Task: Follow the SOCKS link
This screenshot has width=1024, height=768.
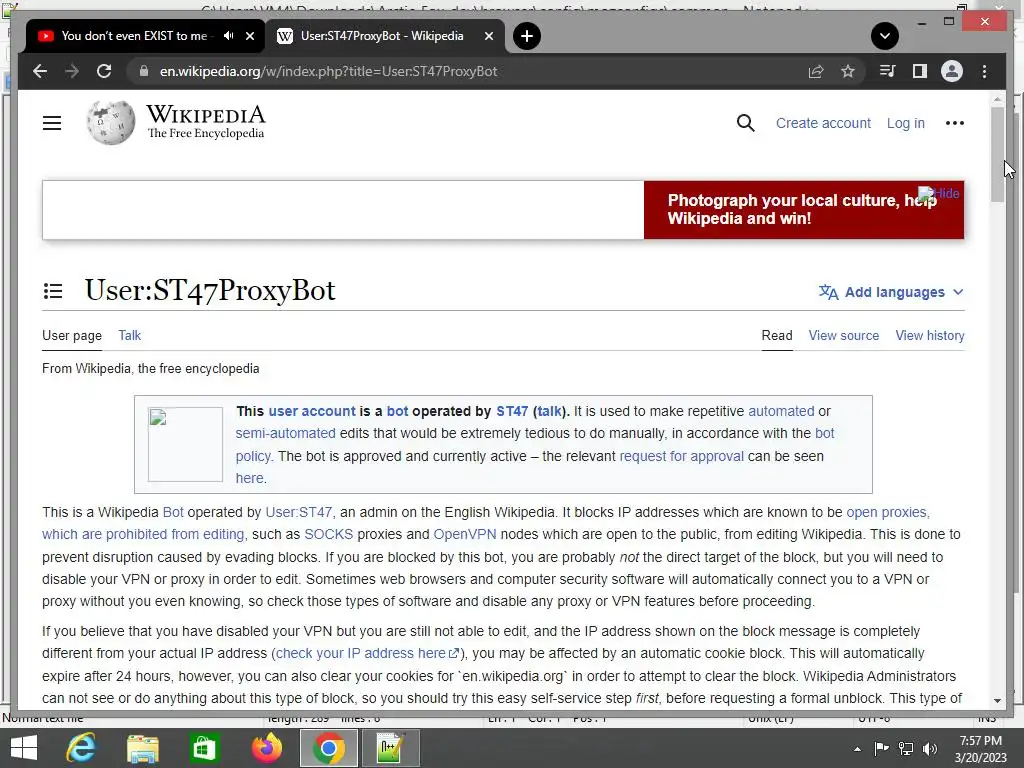Action: pos(328,534)
